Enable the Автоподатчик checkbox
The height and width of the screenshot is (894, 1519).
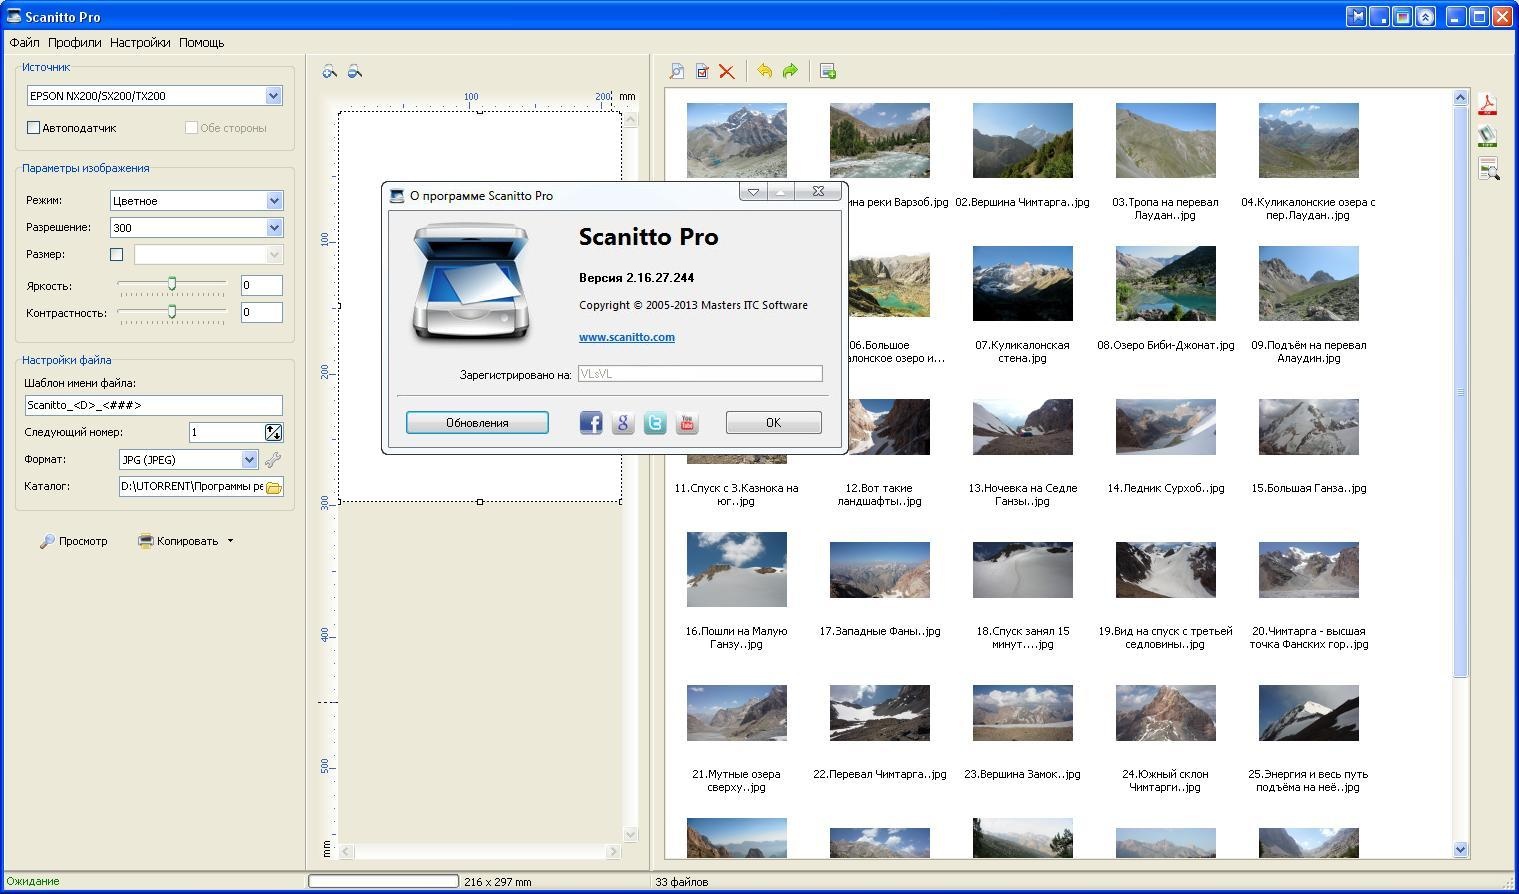pyautogui.click(x=34, y=128)
